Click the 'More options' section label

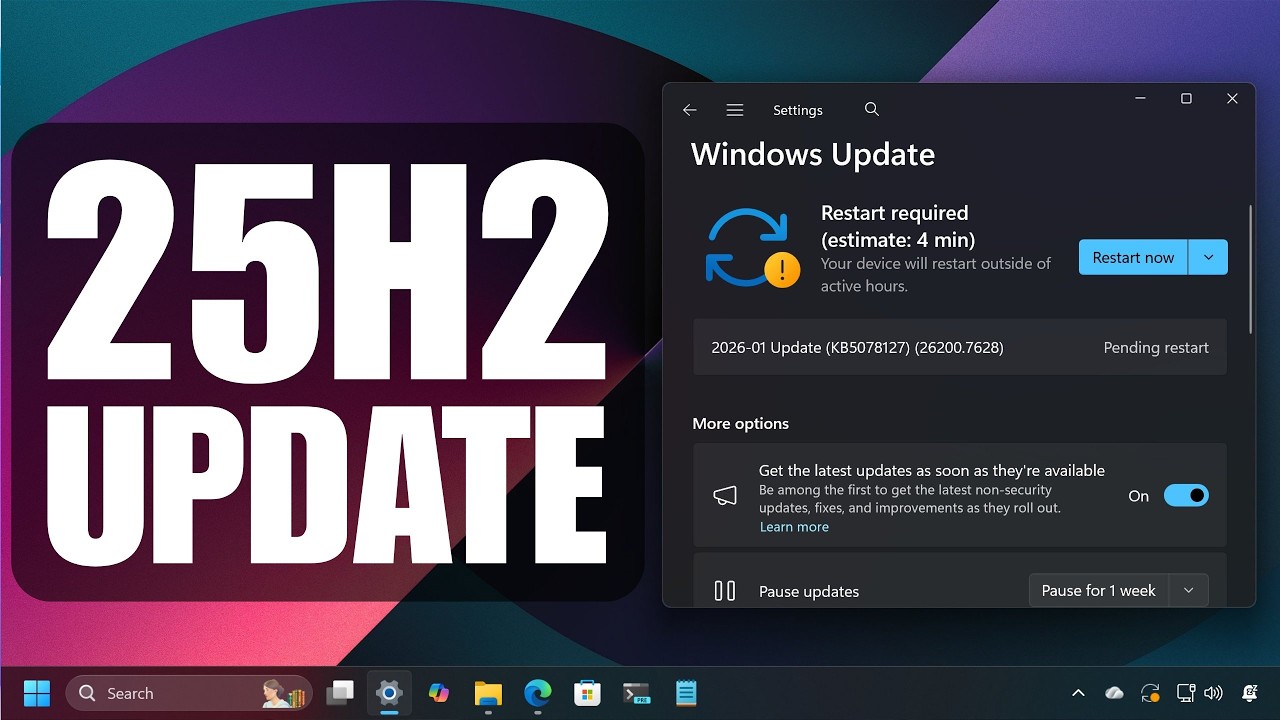(x=740, y=424)
